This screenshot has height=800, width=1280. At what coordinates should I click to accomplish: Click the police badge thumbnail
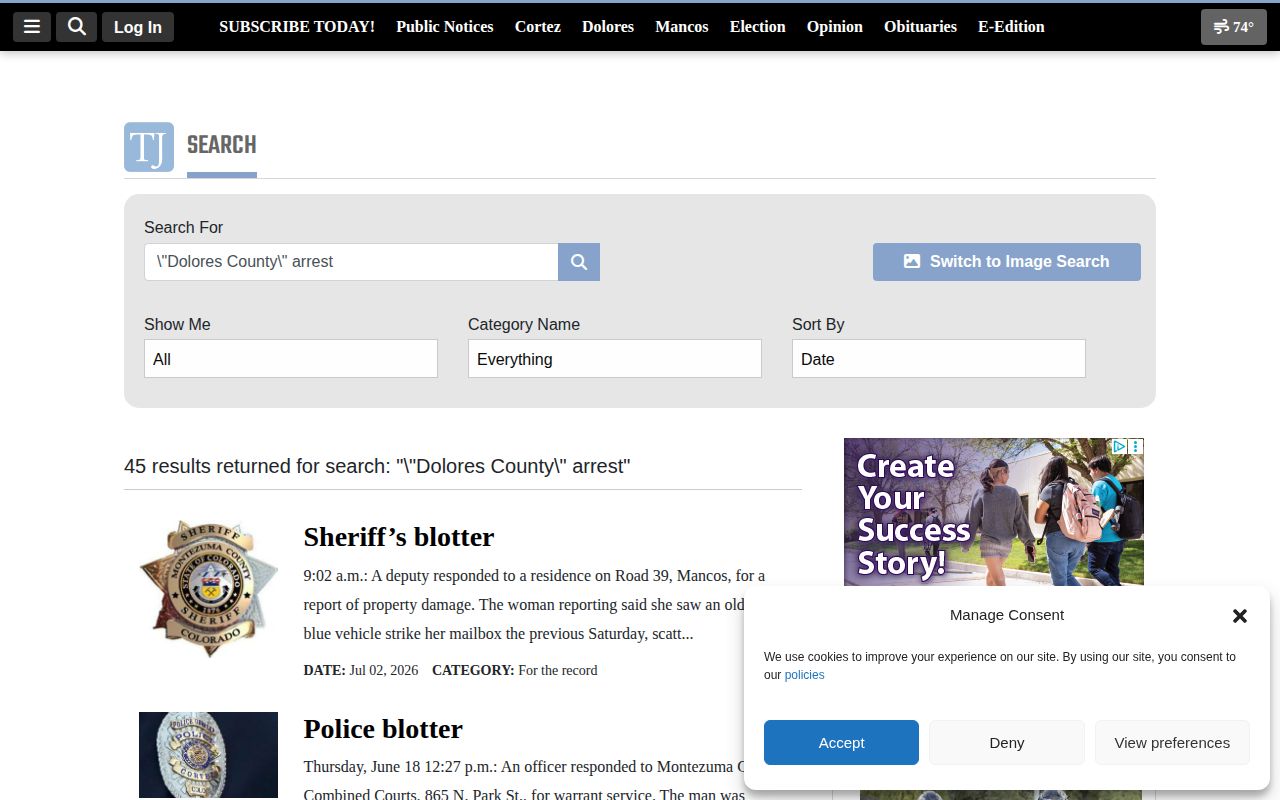208,755
